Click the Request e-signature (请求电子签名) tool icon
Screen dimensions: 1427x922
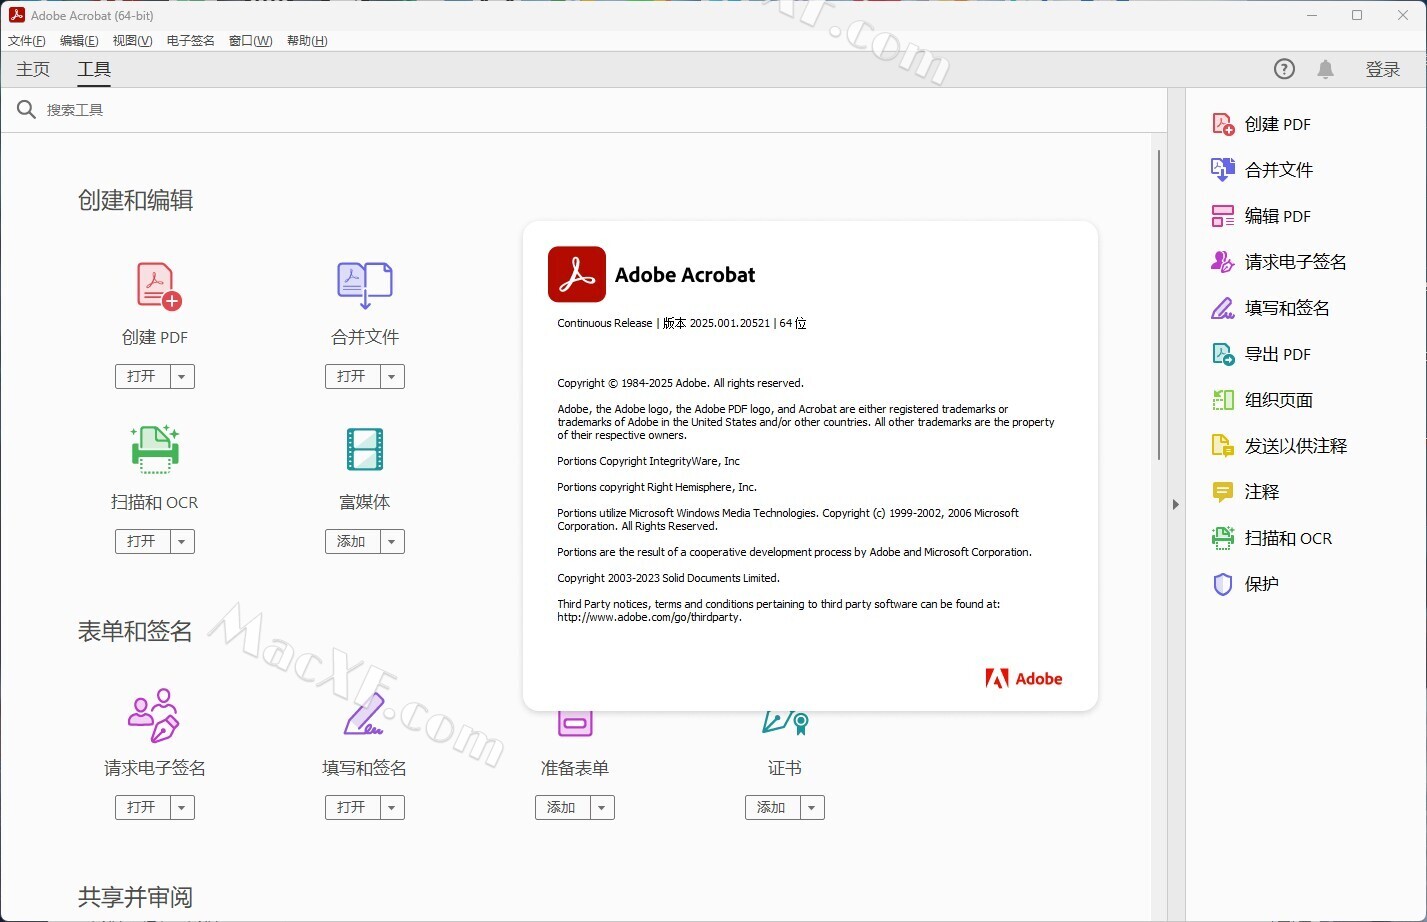tap(154, 715)
